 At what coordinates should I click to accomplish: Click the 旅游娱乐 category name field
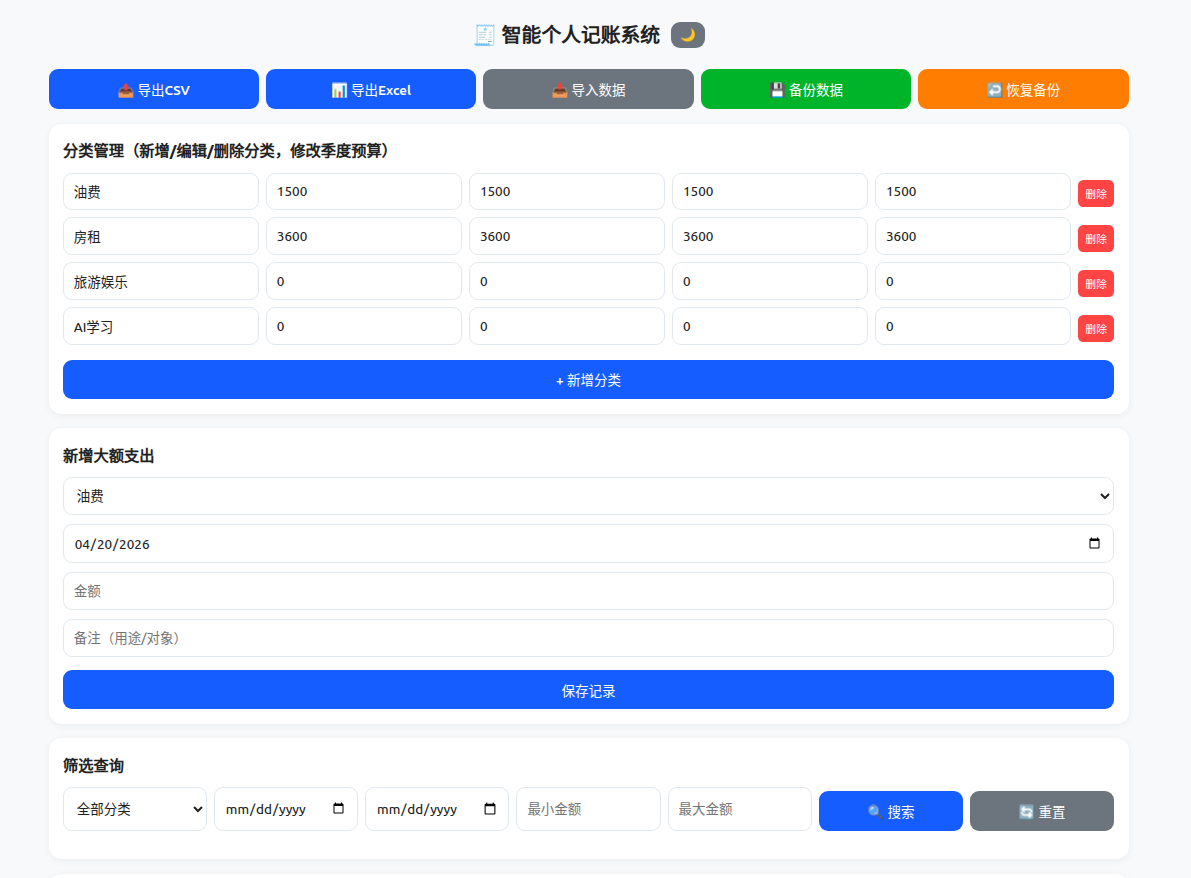coord(161,282)
